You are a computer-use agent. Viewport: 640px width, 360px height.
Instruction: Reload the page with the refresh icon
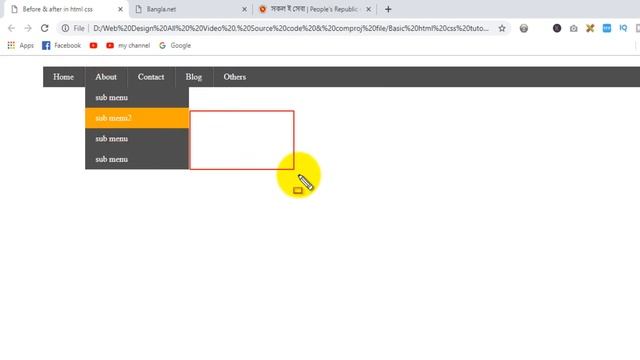[x=44, y=28]
